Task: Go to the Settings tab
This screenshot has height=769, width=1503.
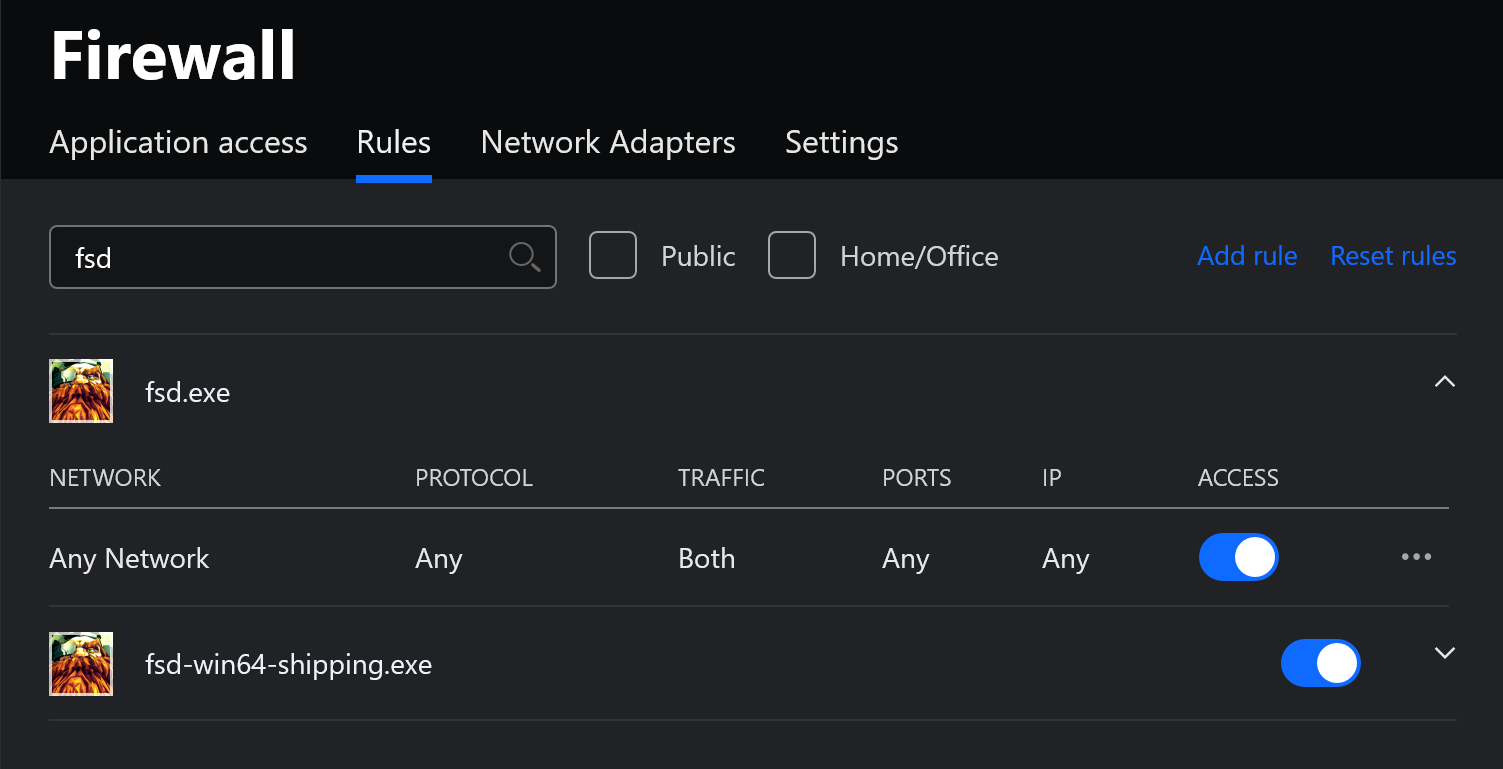Action: pyautogui.click(x=841, y=142)
